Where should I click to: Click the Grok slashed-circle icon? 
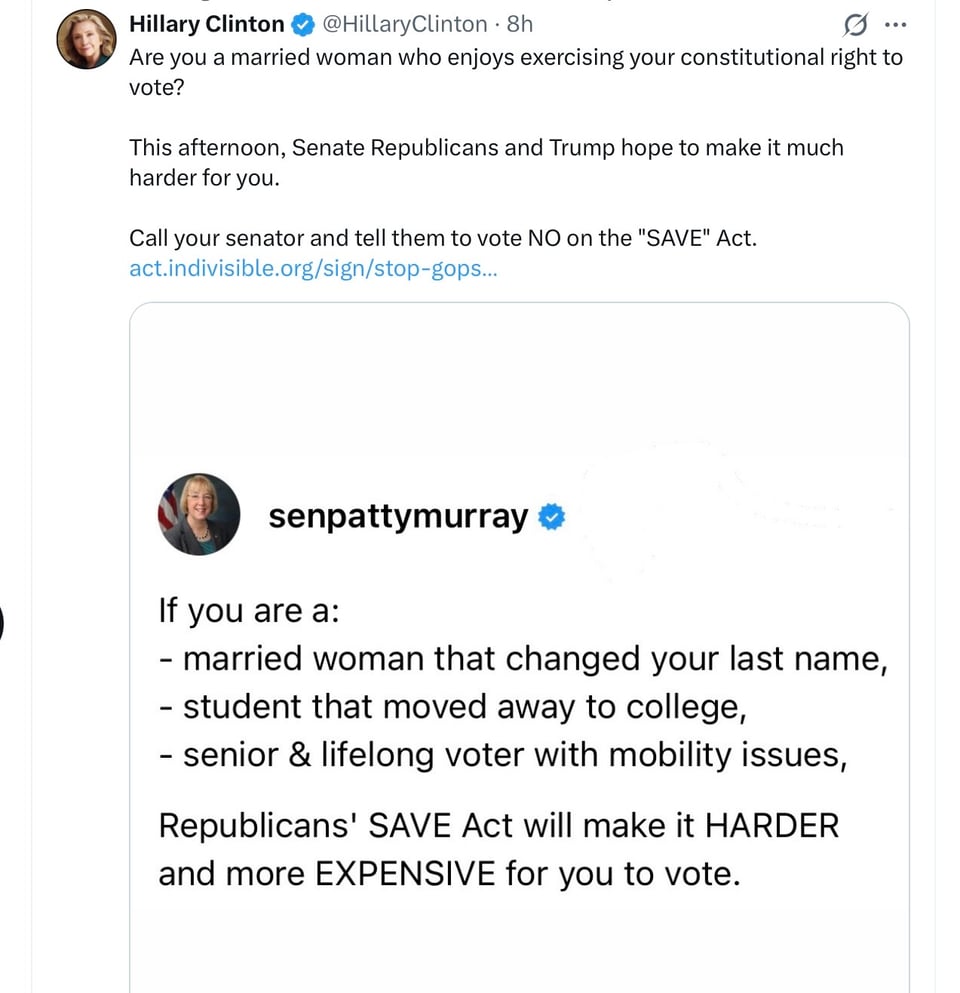click(x=855, y=23)
